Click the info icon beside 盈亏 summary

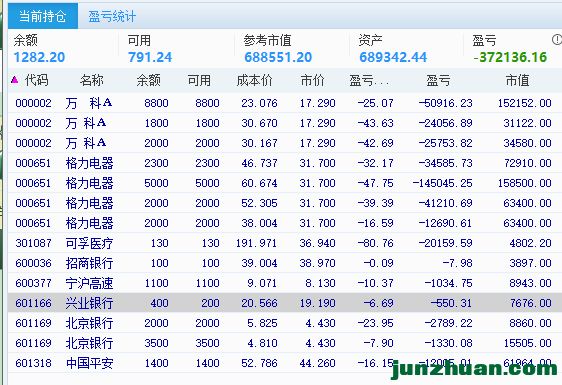[x=557, y=40]
